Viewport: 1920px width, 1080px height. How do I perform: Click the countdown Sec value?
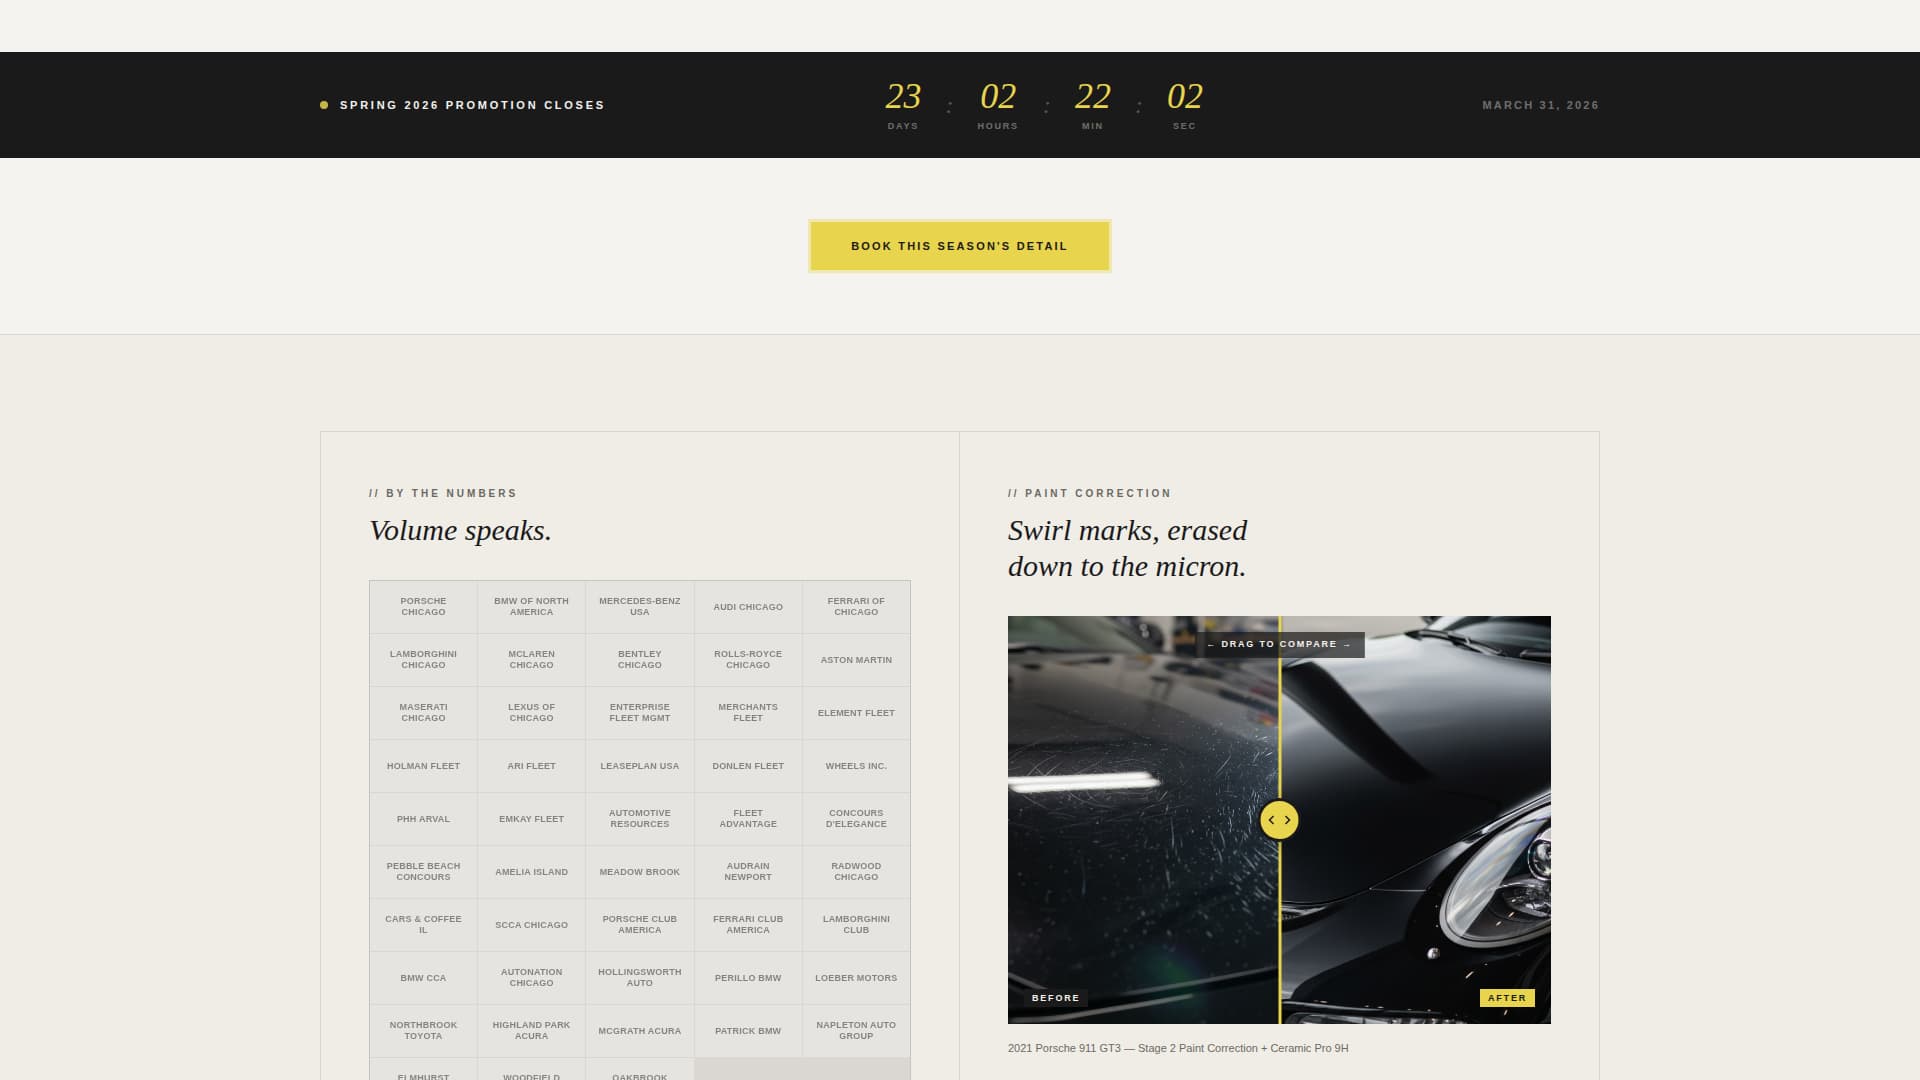click(x=1185, y=96)
